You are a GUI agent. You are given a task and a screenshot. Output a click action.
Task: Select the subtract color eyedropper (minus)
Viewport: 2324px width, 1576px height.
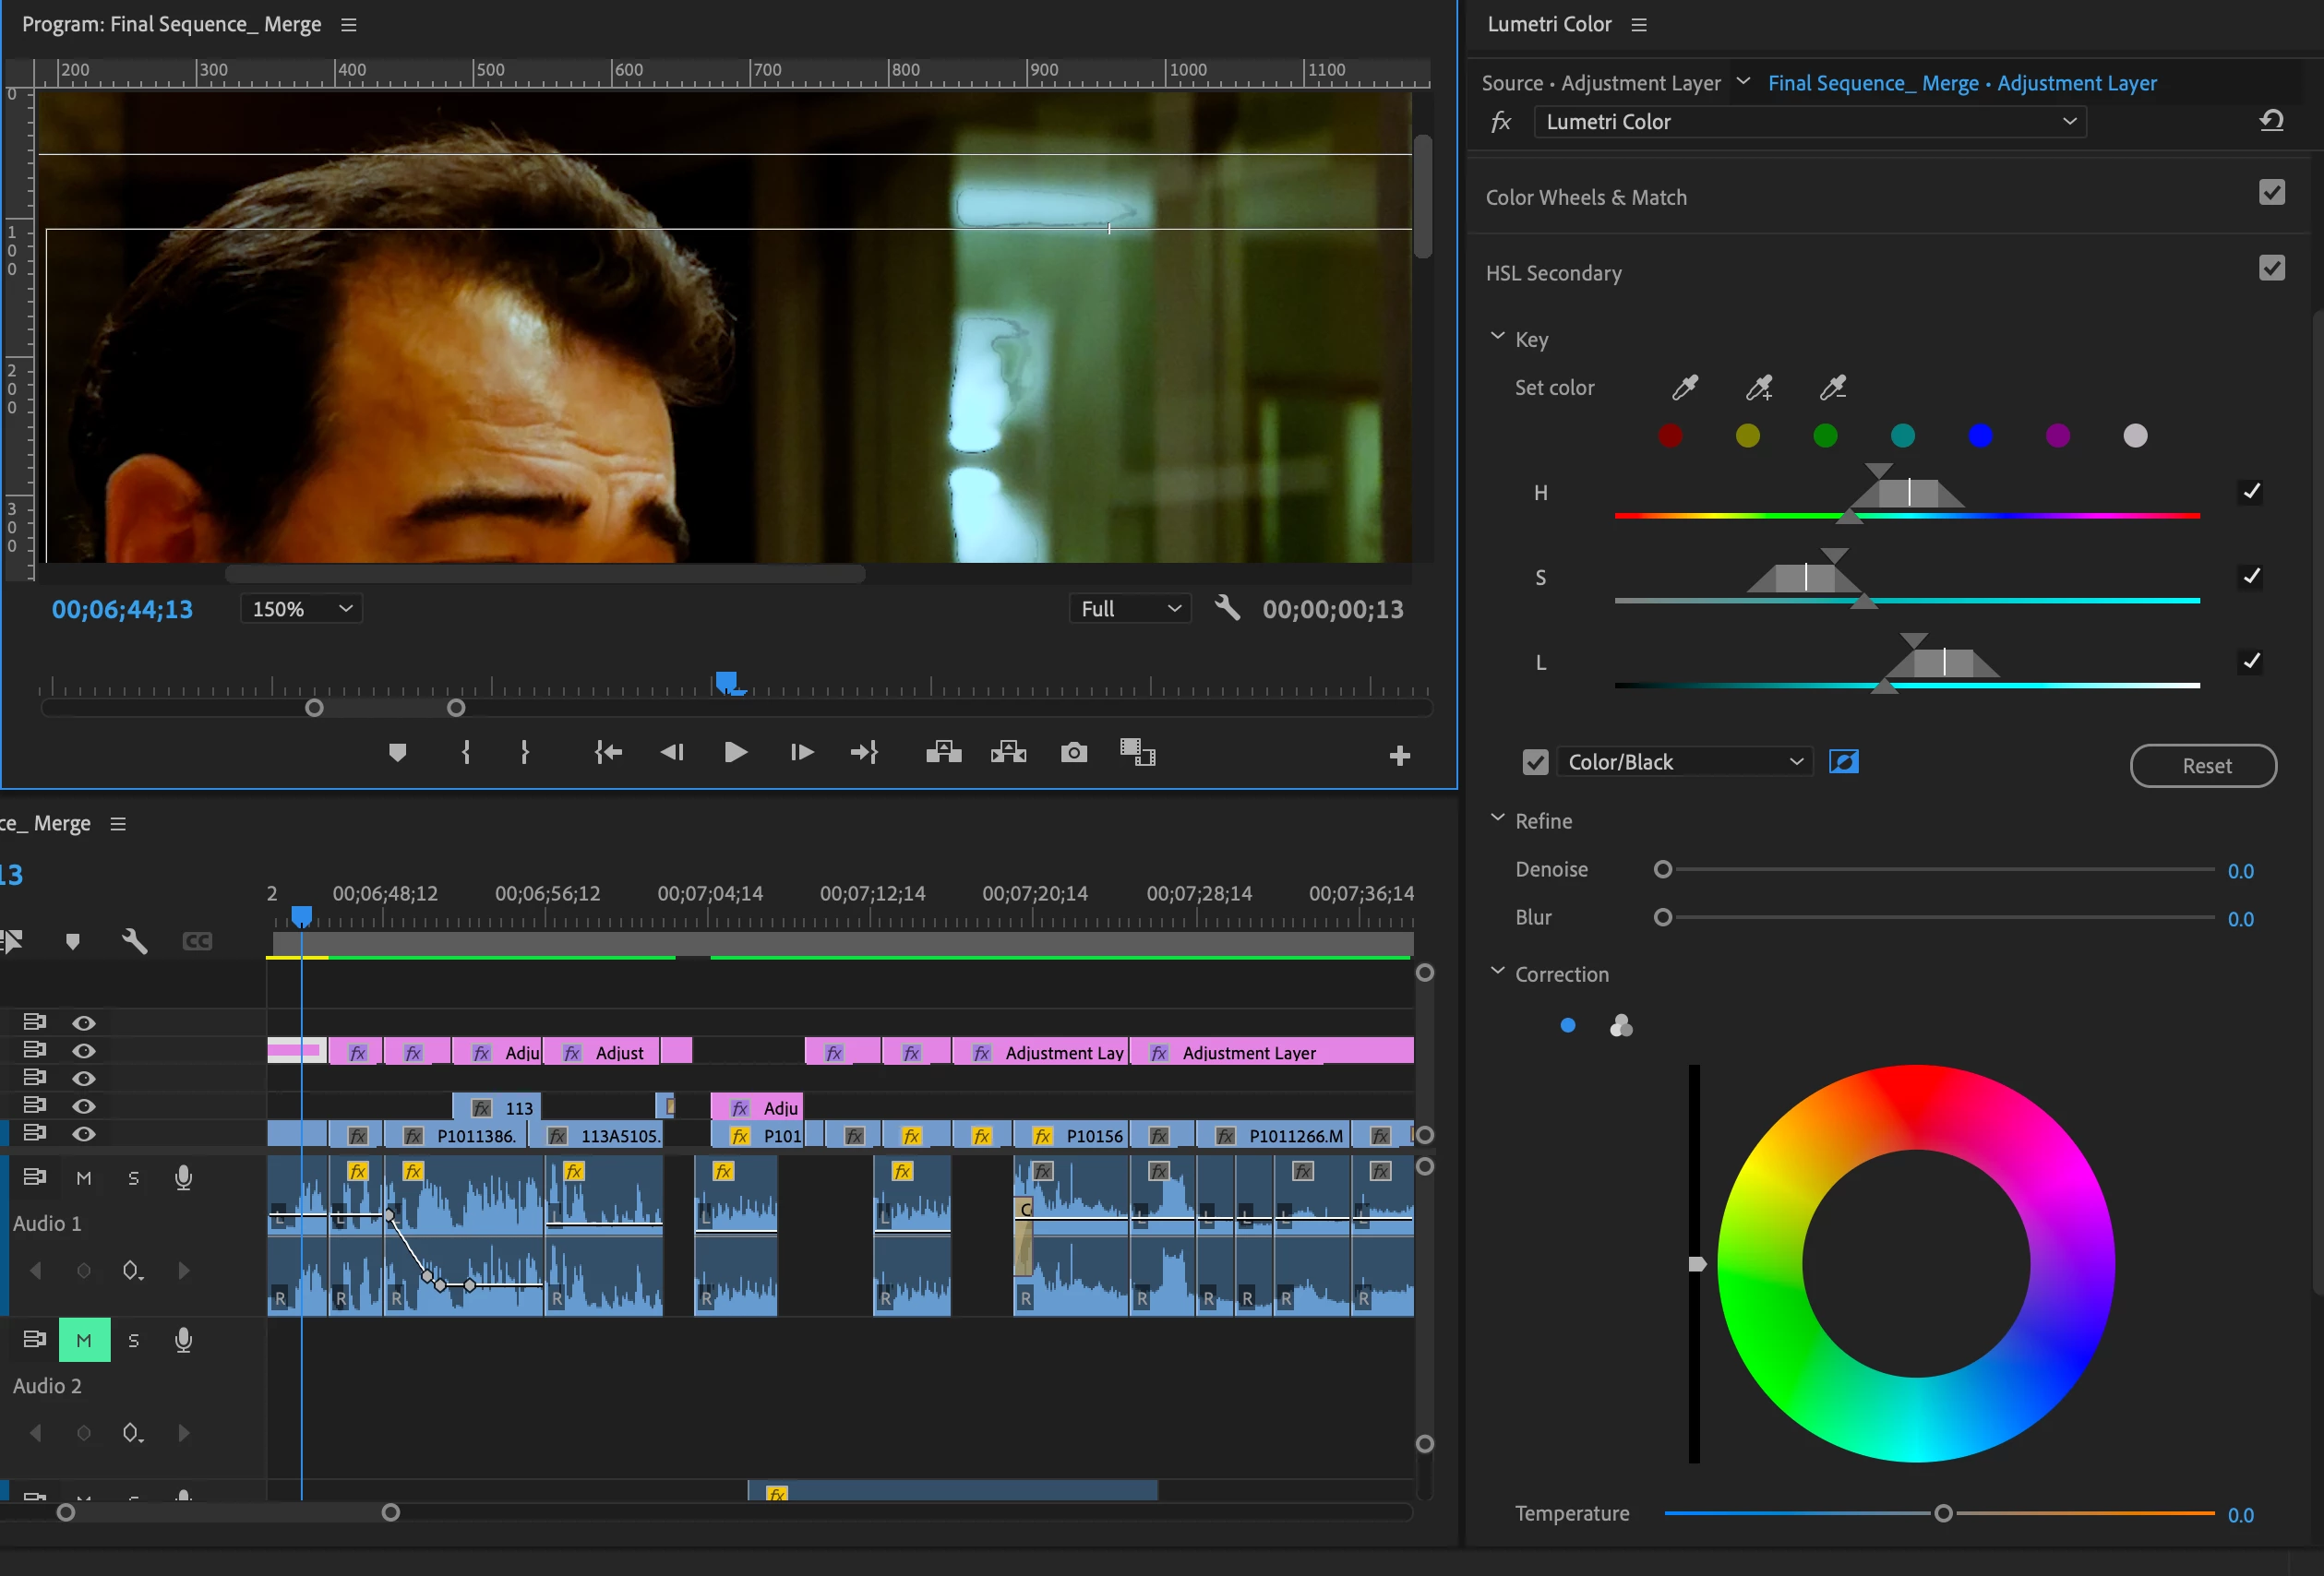(1833, 388)
